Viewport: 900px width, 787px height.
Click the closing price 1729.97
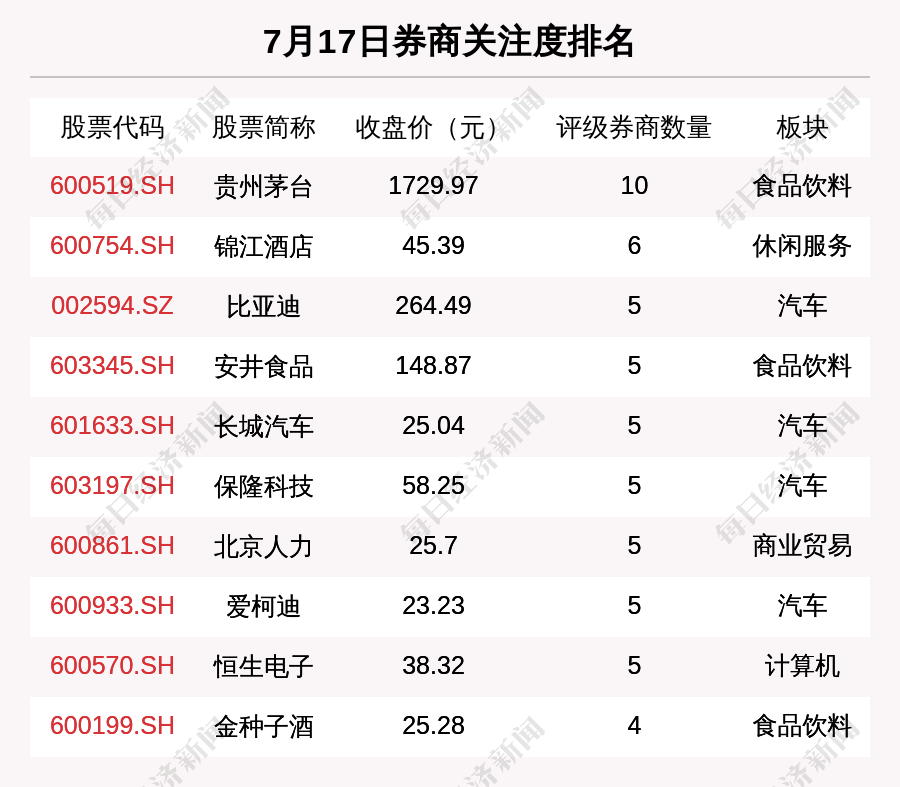point(433,186)
